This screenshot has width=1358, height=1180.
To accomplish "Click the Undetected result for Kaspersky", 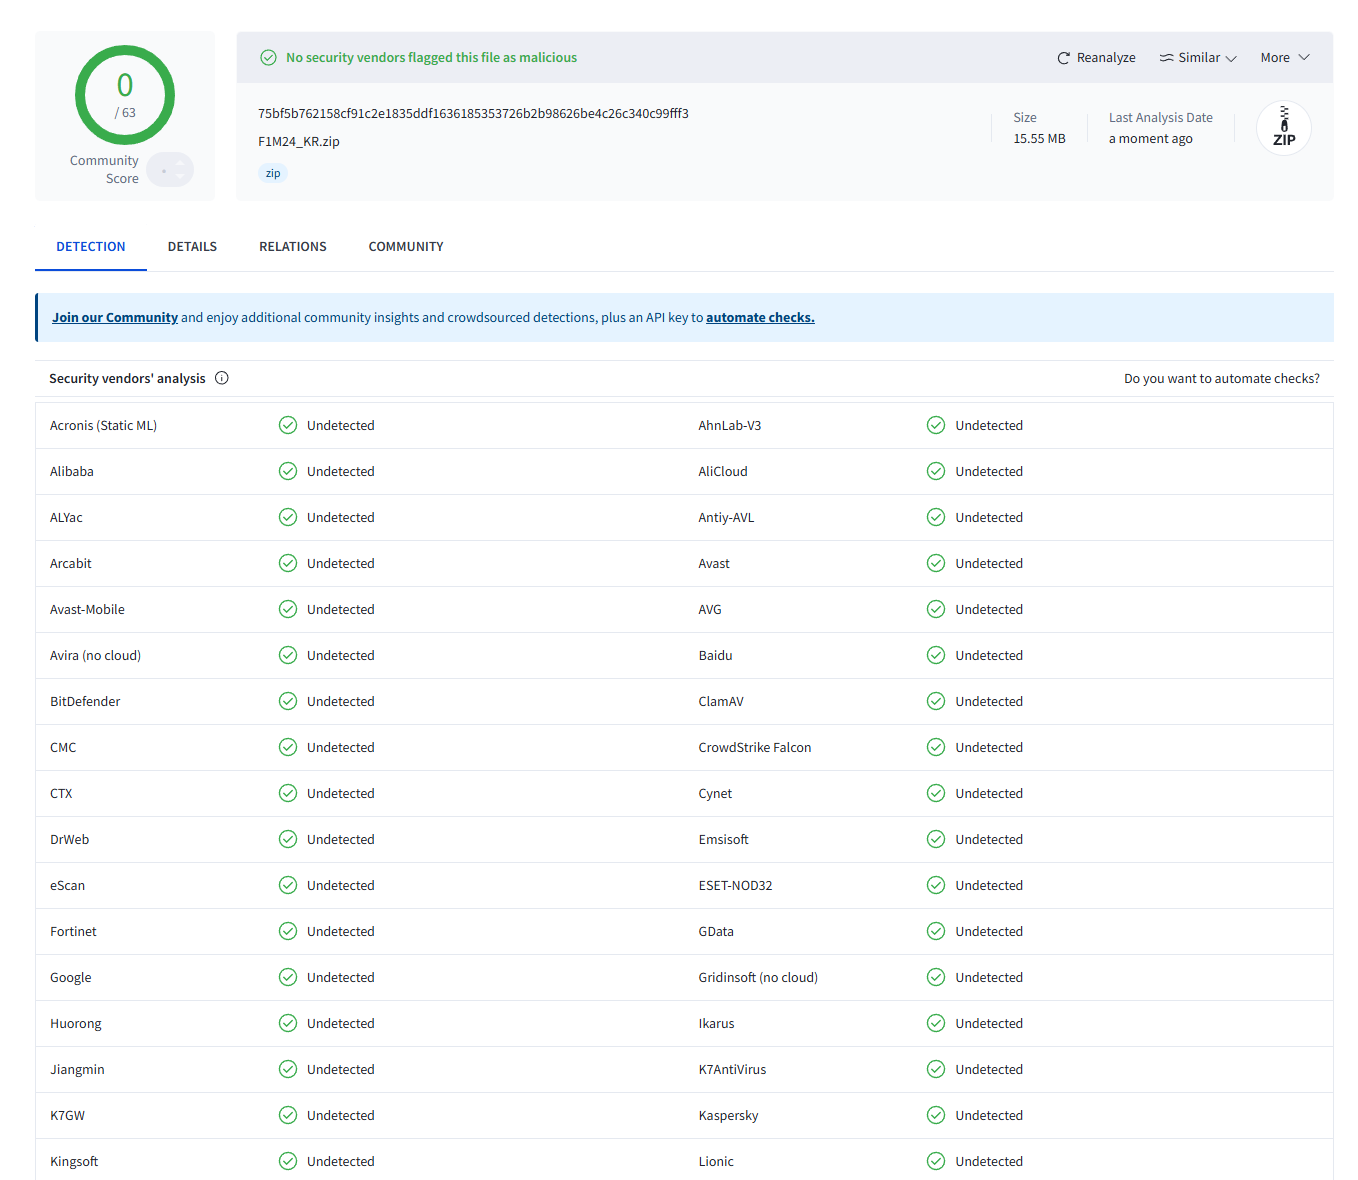I will coord(989,1116).
